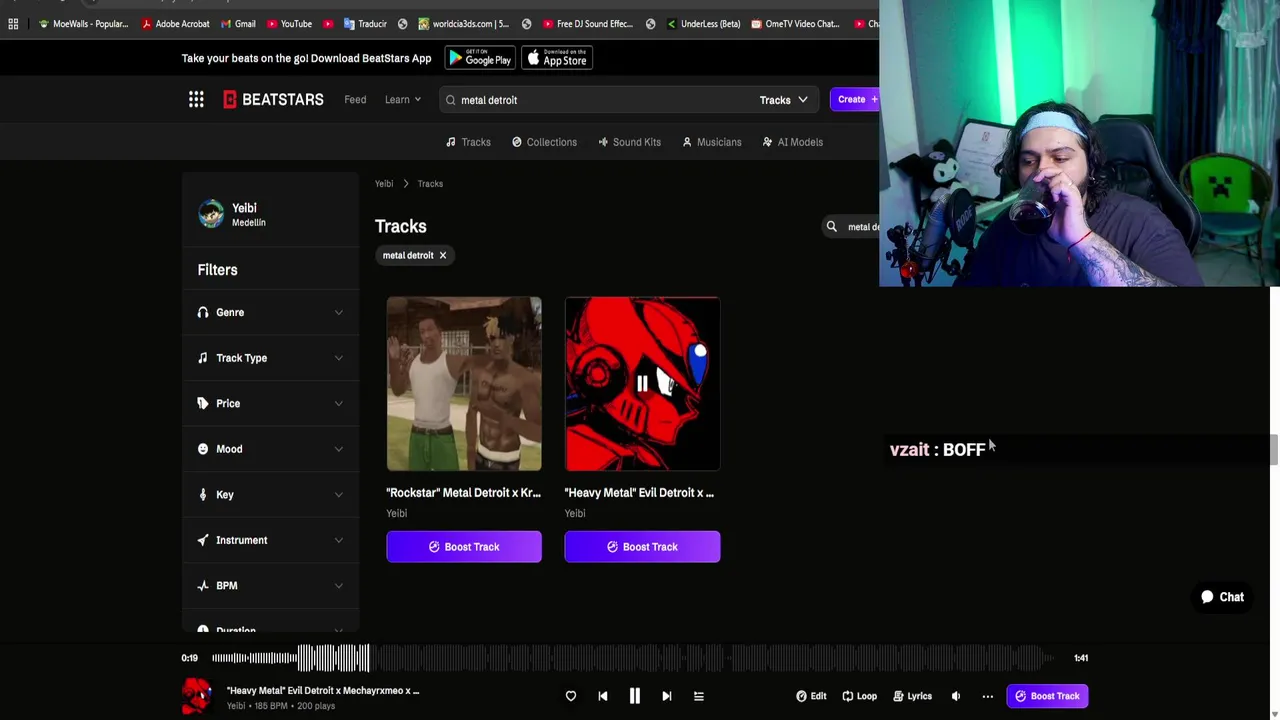Edit the current track
The image size is (1280, 720).
click(x=811, y=696)
